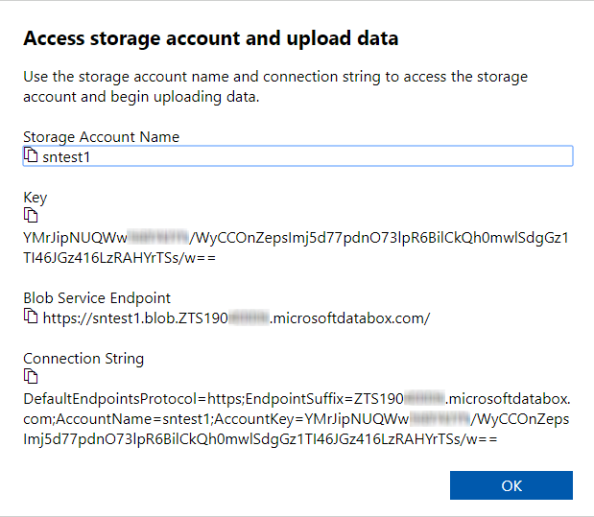Focus the Storage Account Name field
Screen dimensions: 594x517
298,156
